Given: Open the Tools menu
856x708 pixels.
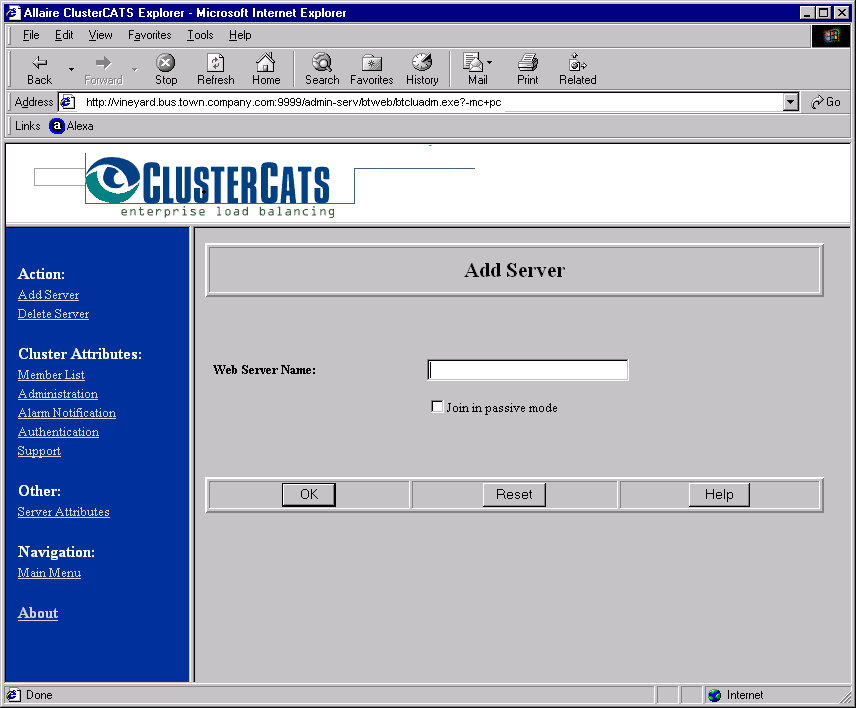Looking at the screenshot, I should click(200, 35).
